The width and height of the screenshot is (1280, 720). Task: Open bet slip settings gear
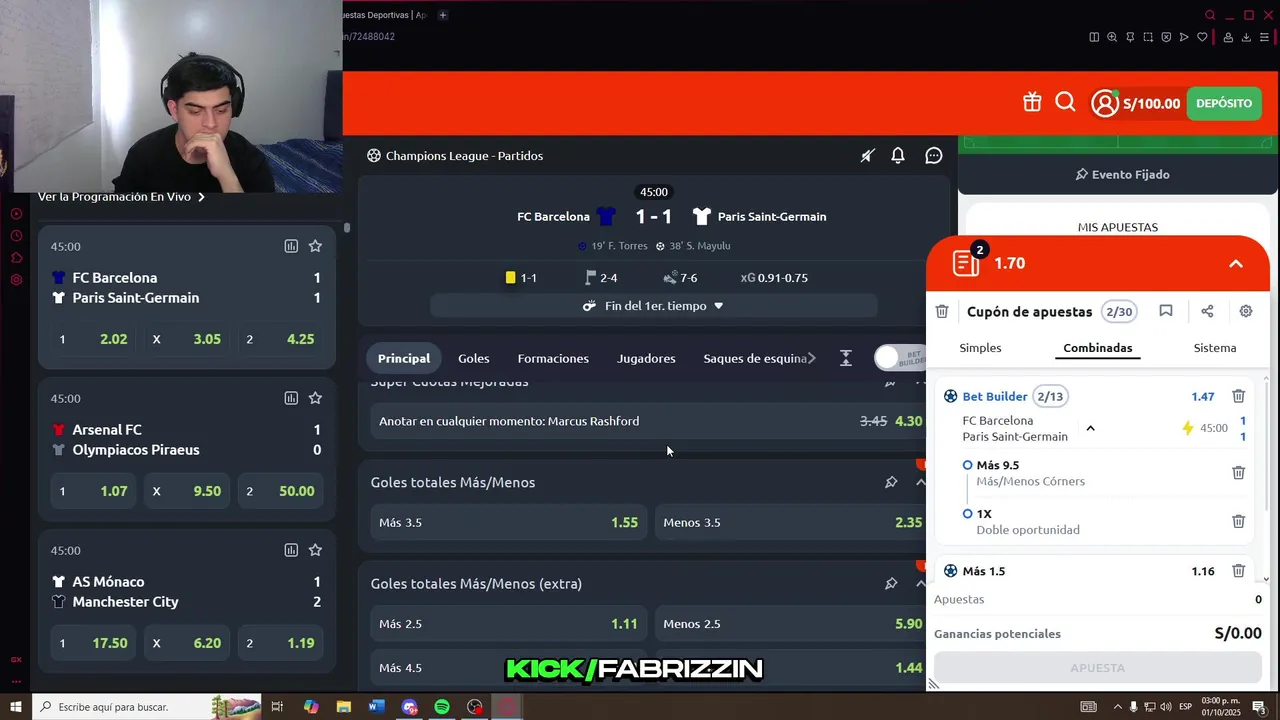1246,311
